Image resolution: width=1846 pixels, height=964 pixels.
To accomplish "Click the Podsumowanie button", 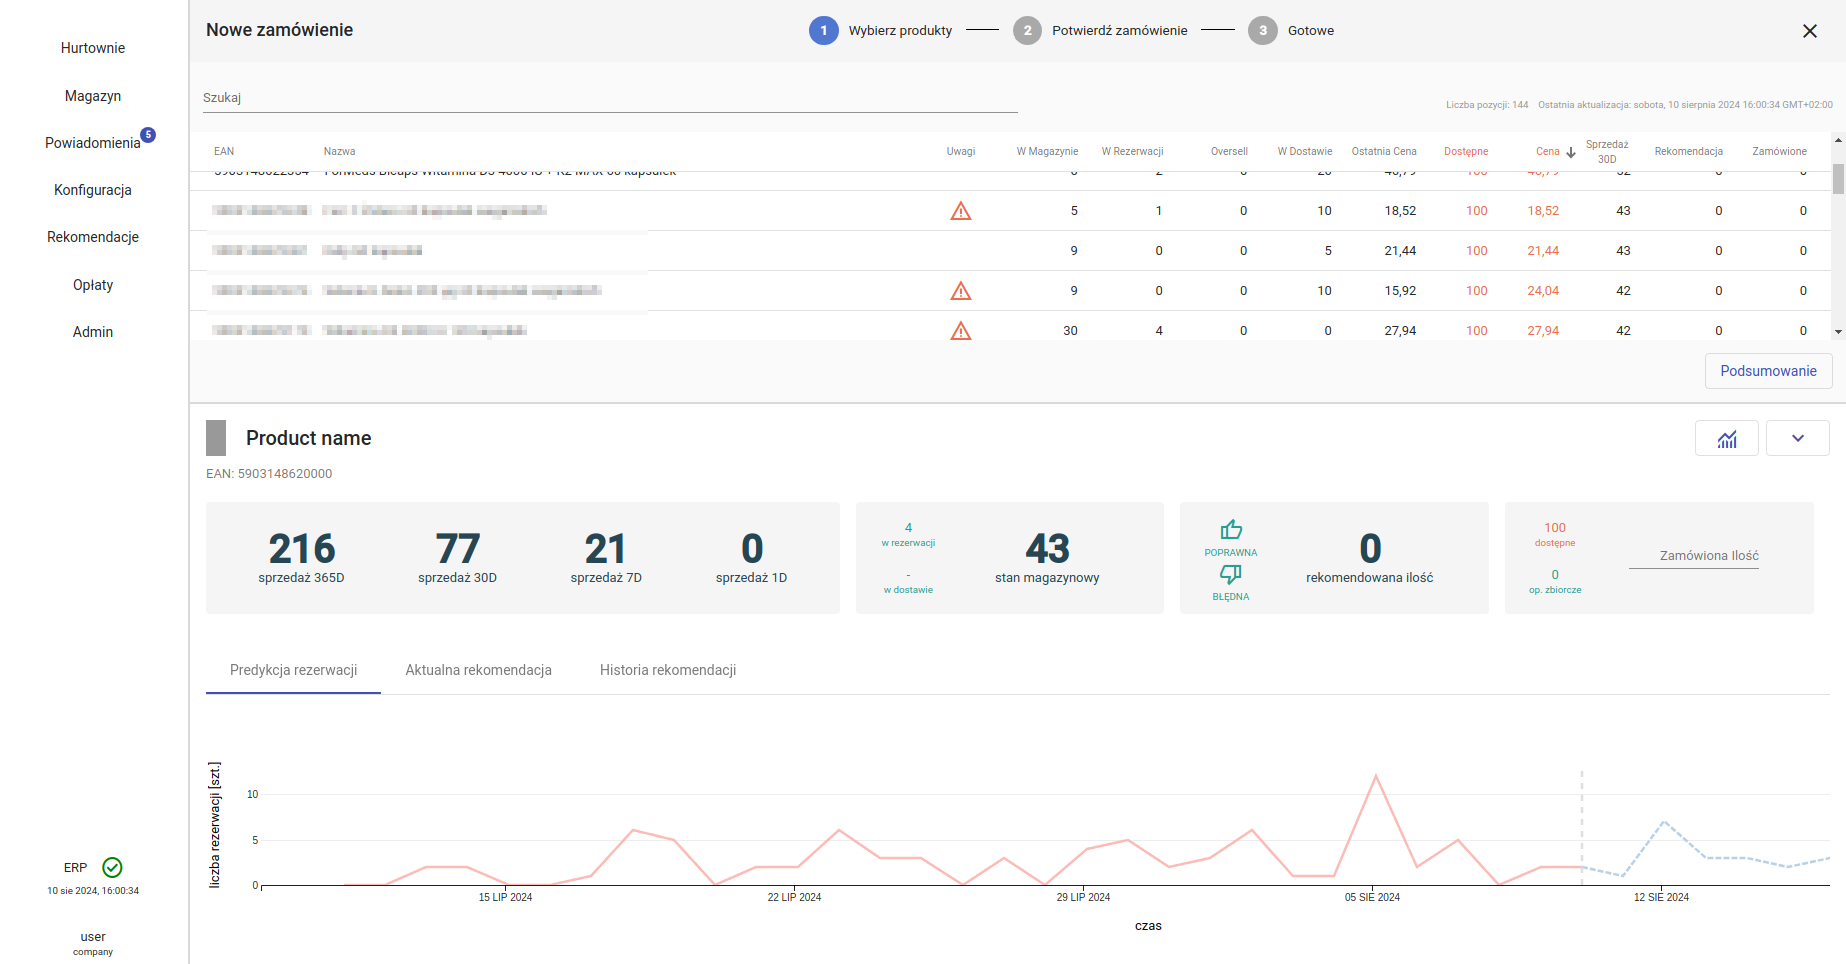I will [x=1768, y=371].
